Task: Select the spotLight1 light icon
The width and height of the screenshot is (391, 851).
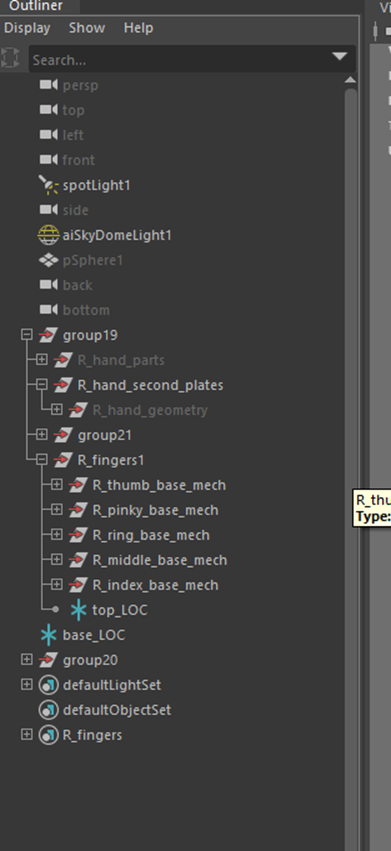Action: point(48,185)
